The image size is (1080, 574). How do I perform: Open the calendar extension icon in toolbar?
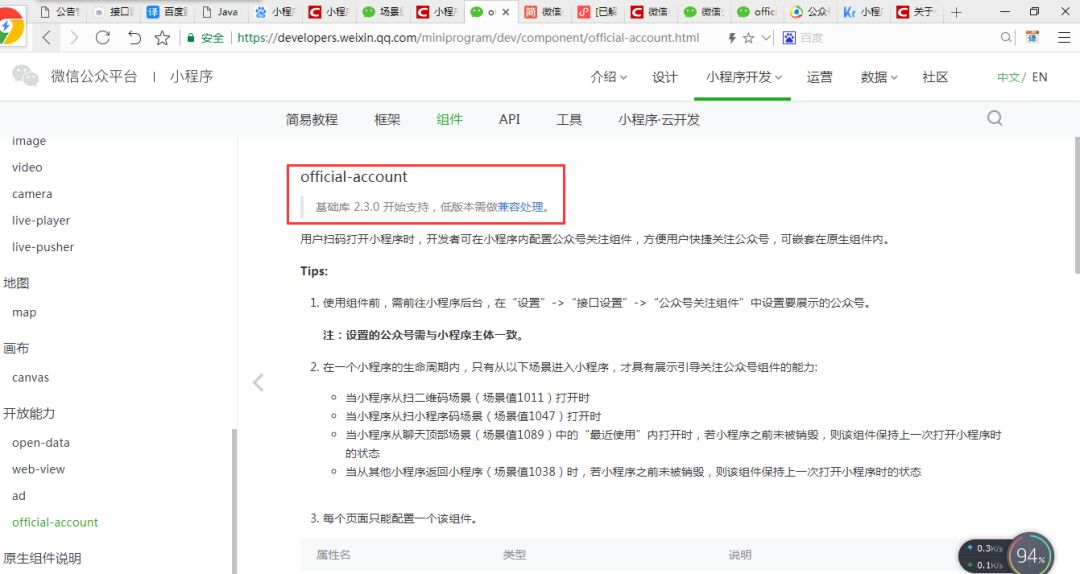pos(1032,37)
